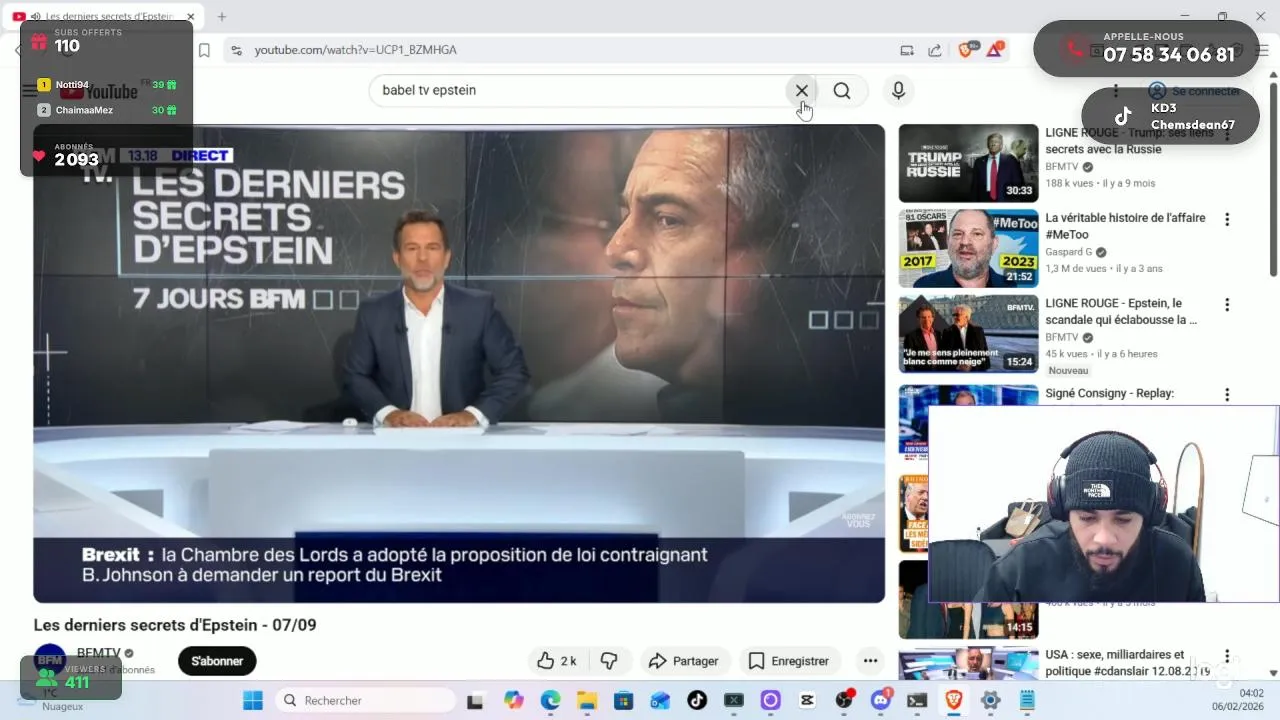Open options menu for 'LIGNE ROUGE - Trump' video
Screen dimensions: 1280x720
(1227, 134)
